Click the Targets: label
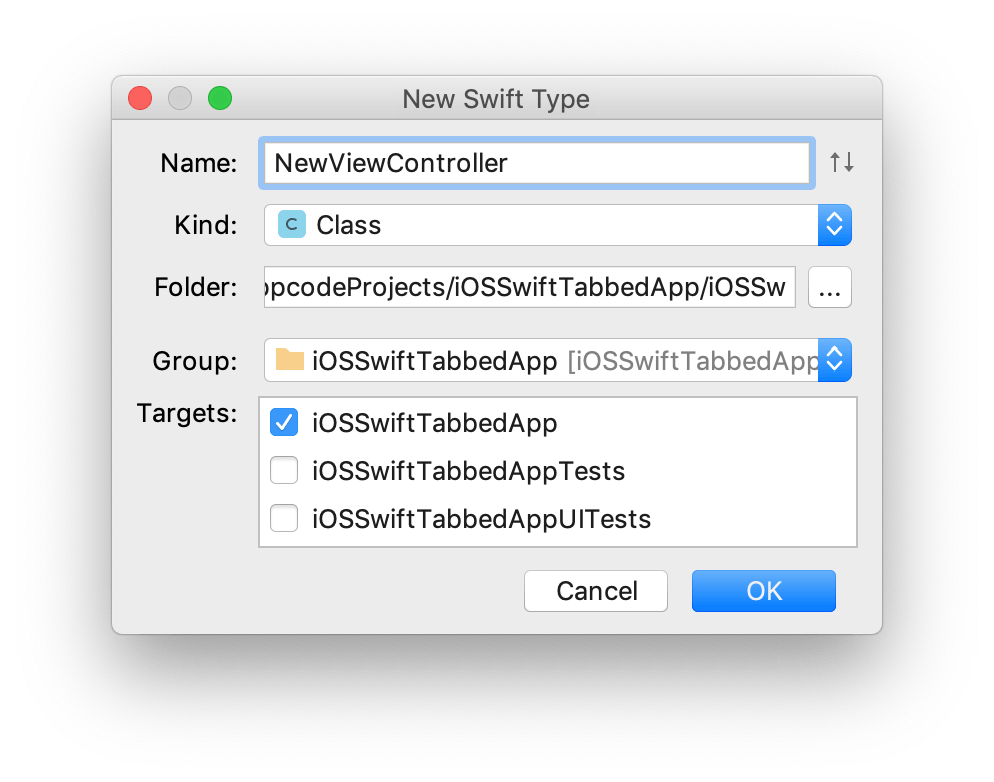This screenshot has width=994, height=782. [x=187, y=413]
